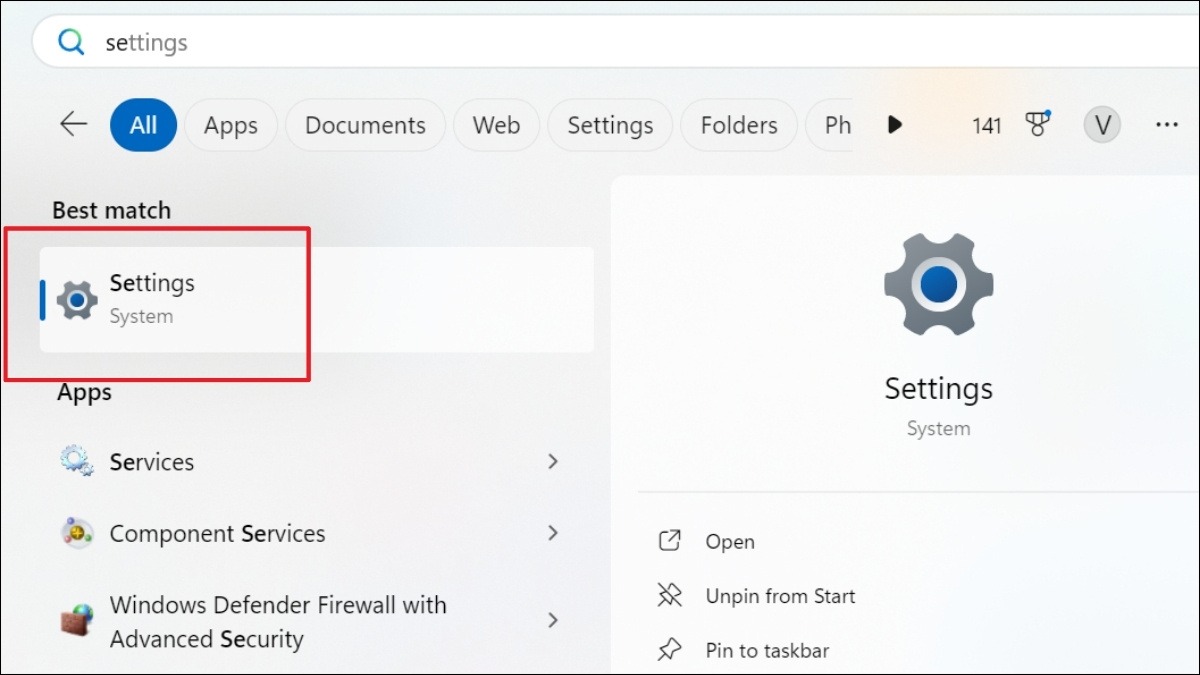The width and height of the screenshot is (1200, 675).
Task: Click the Pin to taskbar pin icon
Action: [x=669, y=650]
